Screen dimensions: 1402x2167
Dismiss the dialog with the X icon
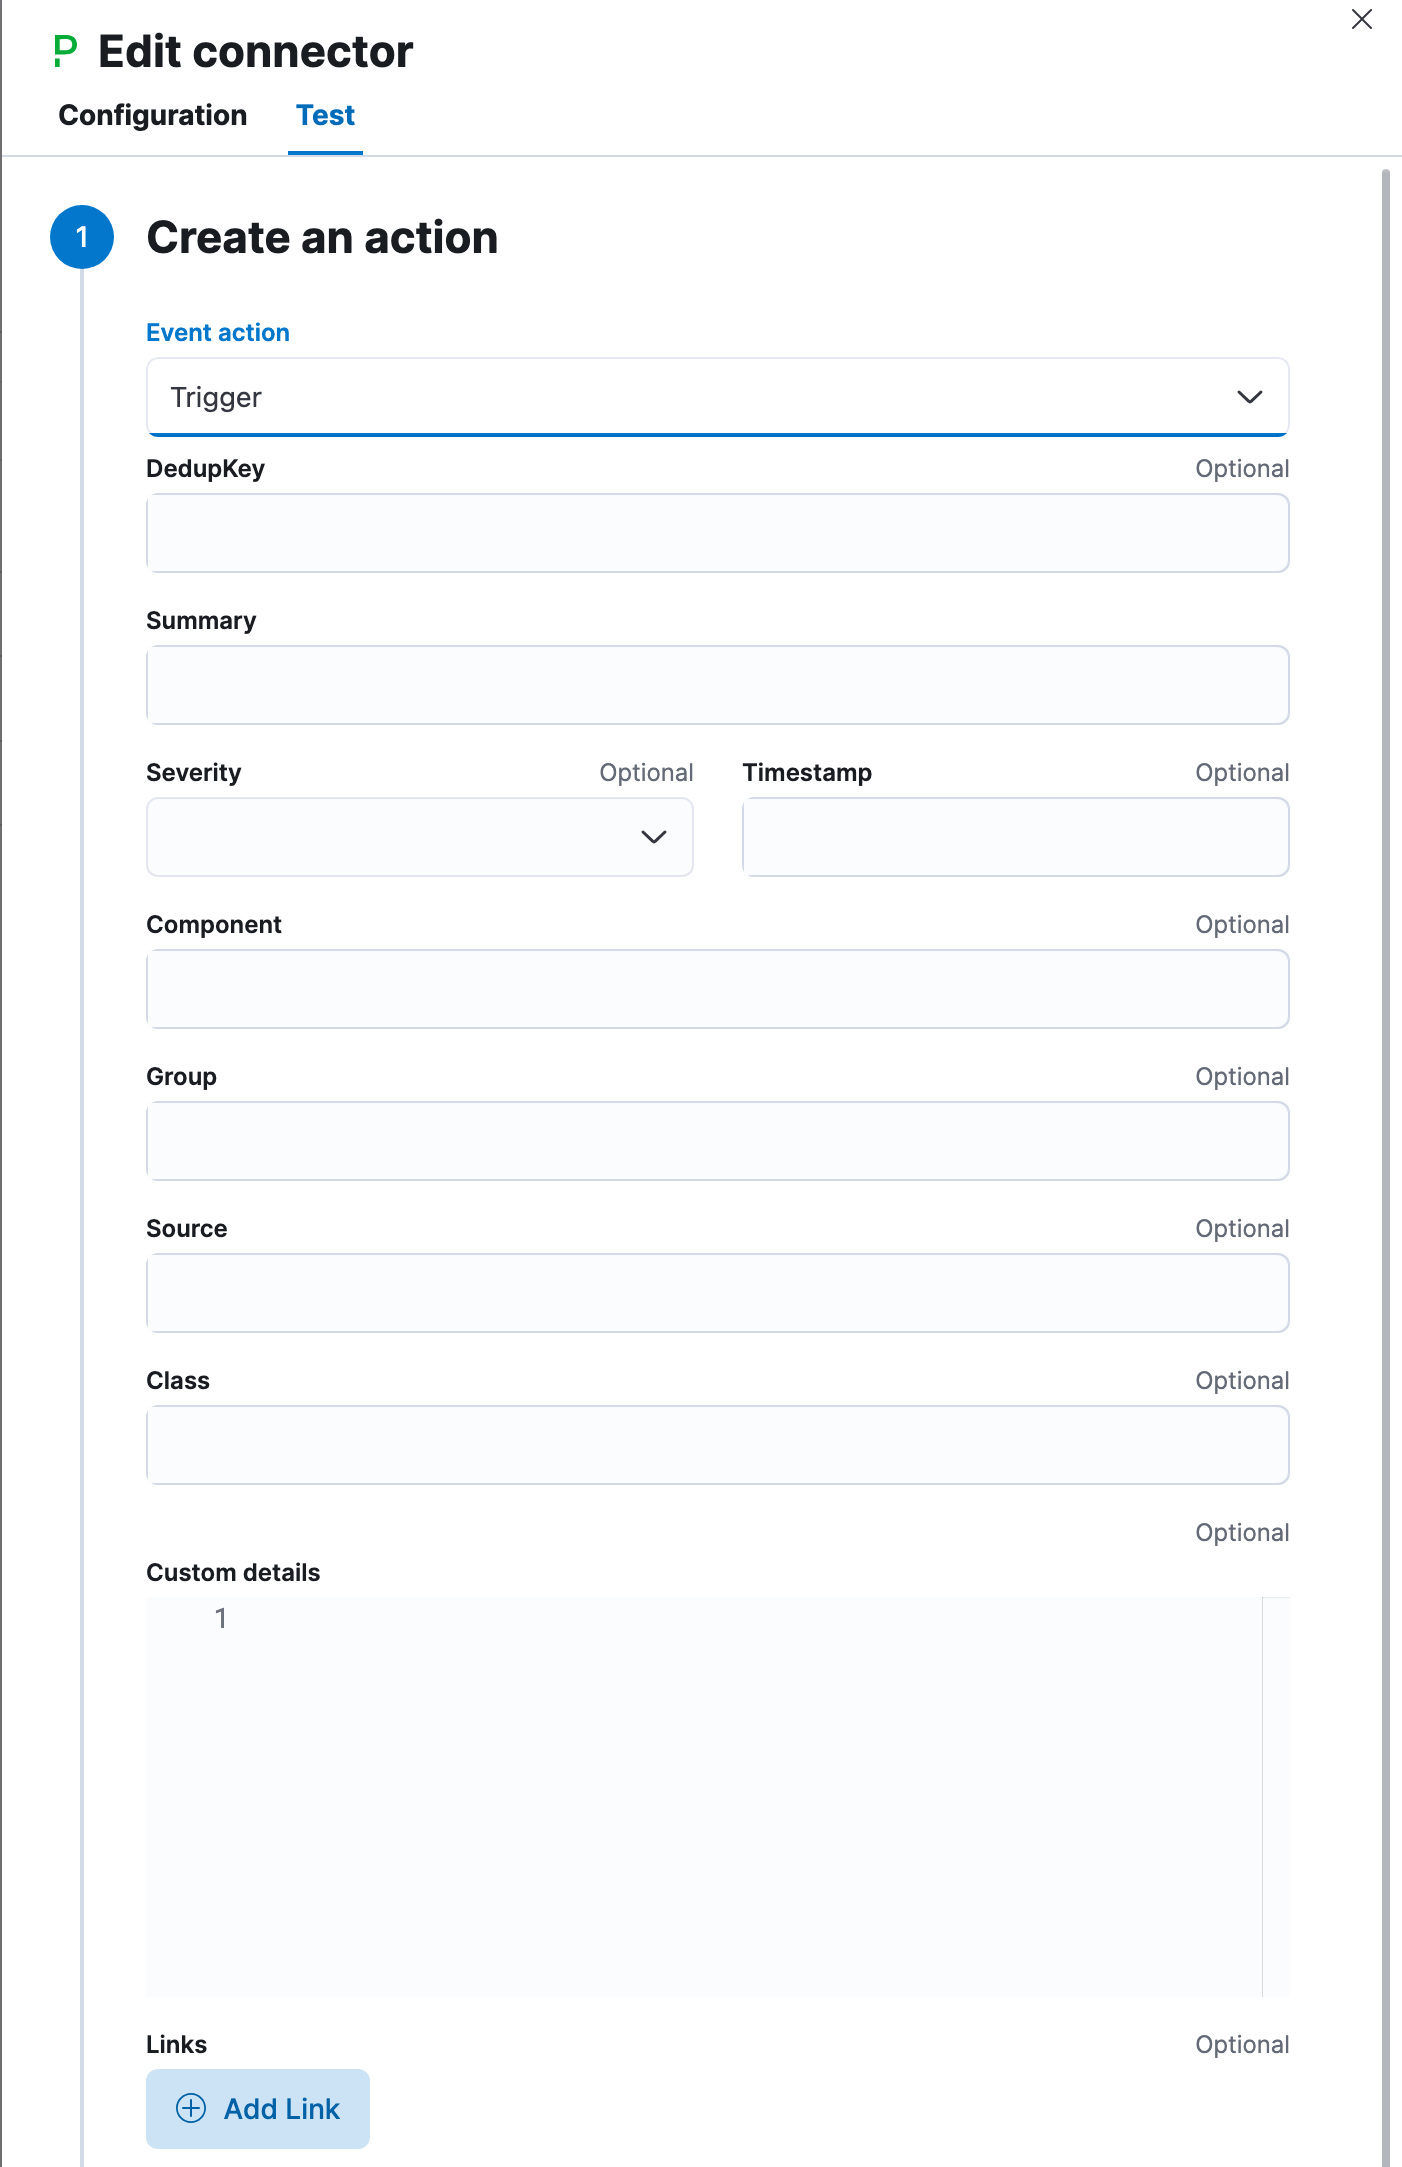point(1361,19)
